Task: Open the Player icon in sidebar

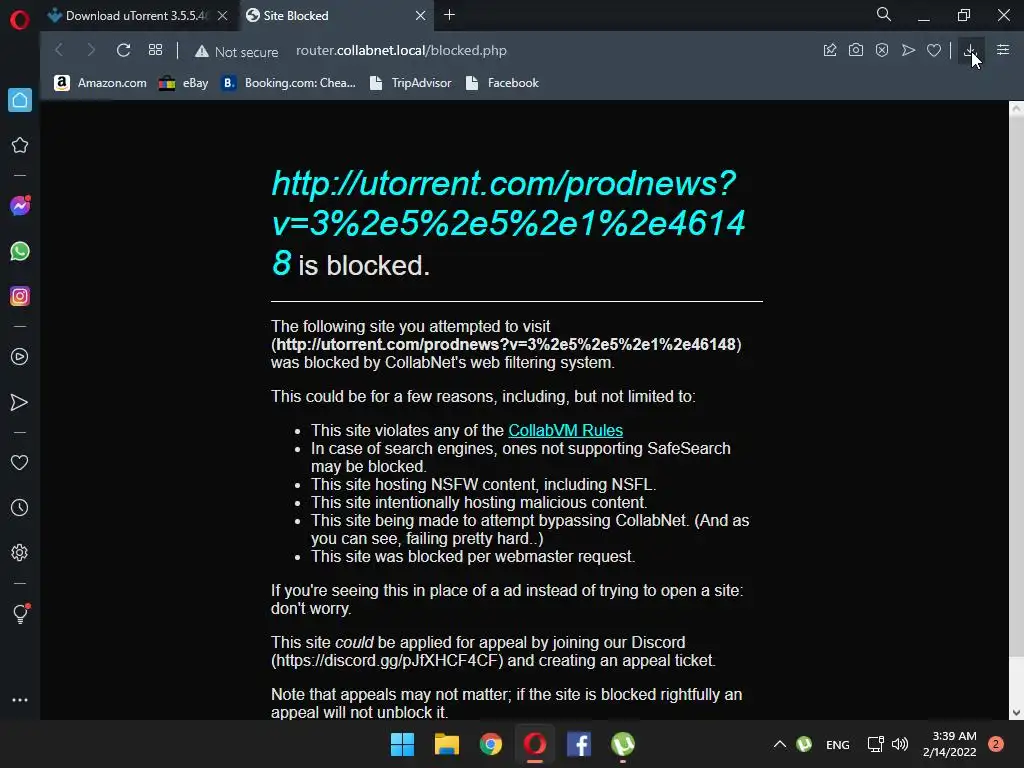Action: [20, 357]
